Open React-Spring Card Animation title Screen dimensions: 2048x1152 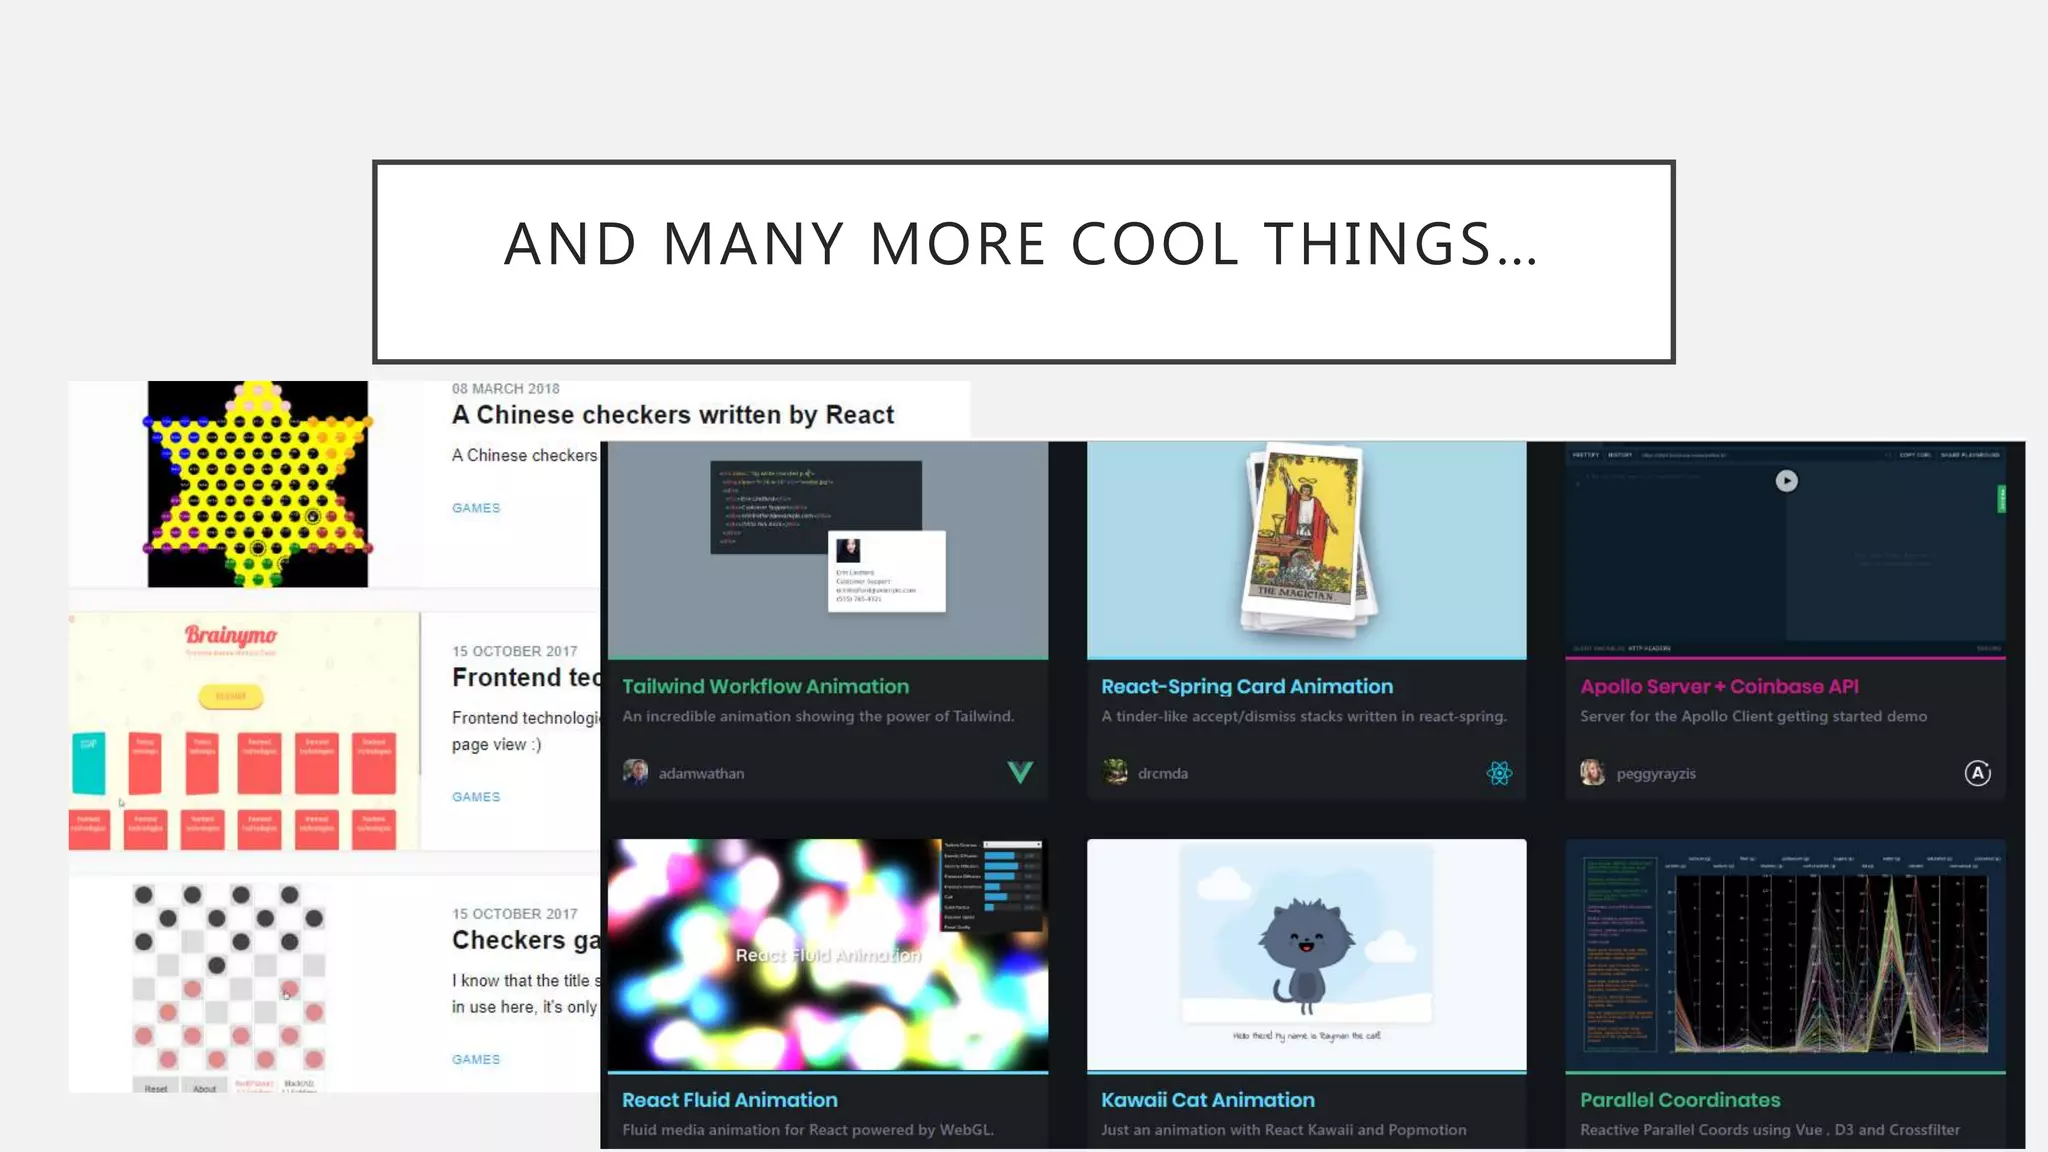click(1246, 687)
